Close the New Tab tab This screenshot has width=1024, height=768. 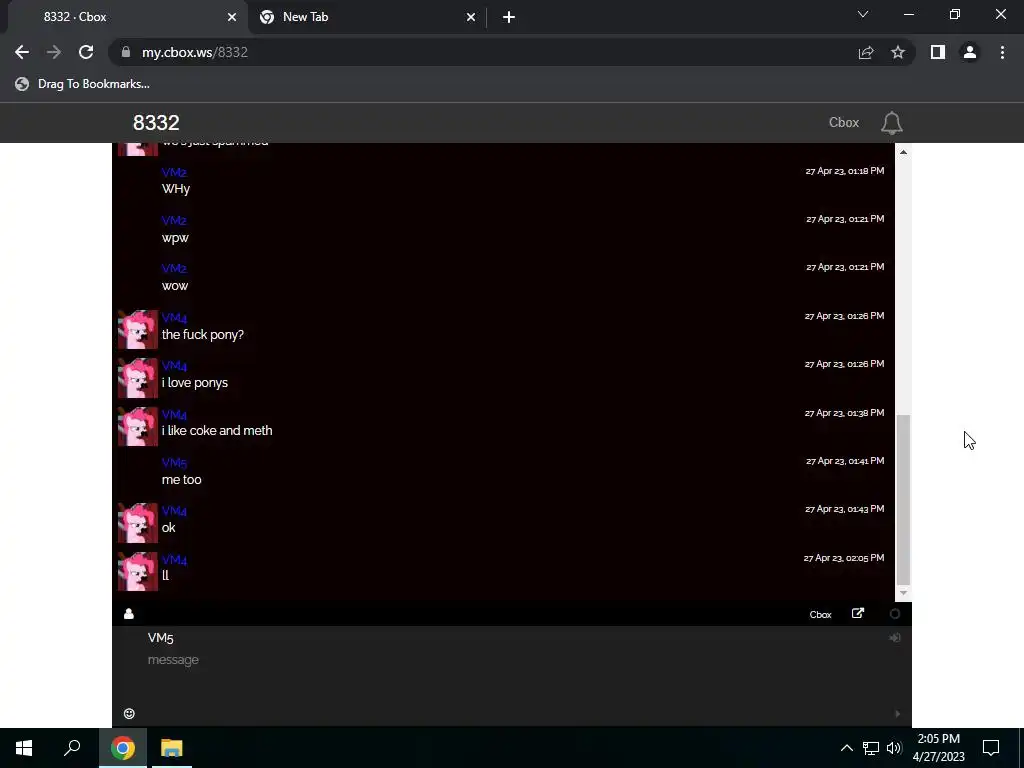click(471, 17)
